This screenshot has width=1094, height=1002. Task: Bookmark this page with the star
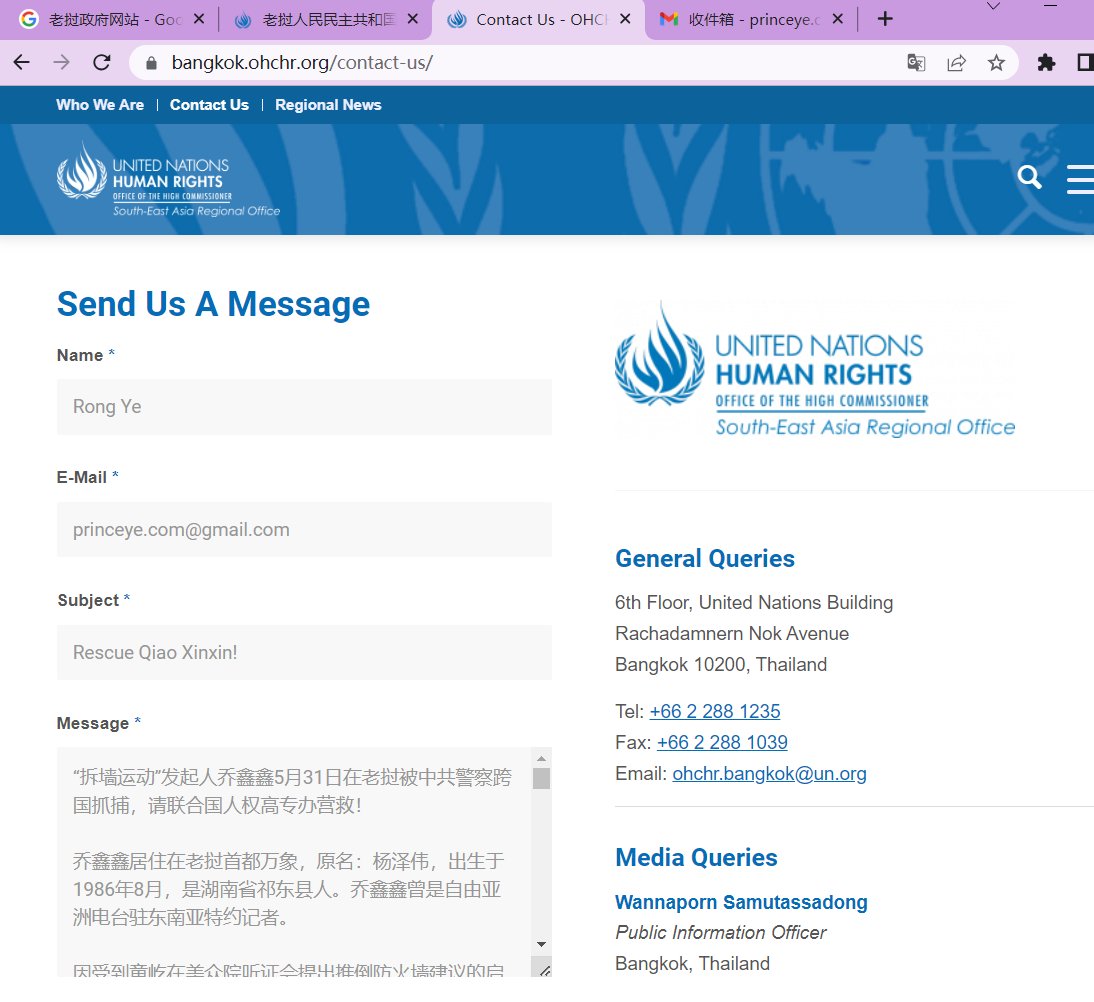click(x=996, y=63)
